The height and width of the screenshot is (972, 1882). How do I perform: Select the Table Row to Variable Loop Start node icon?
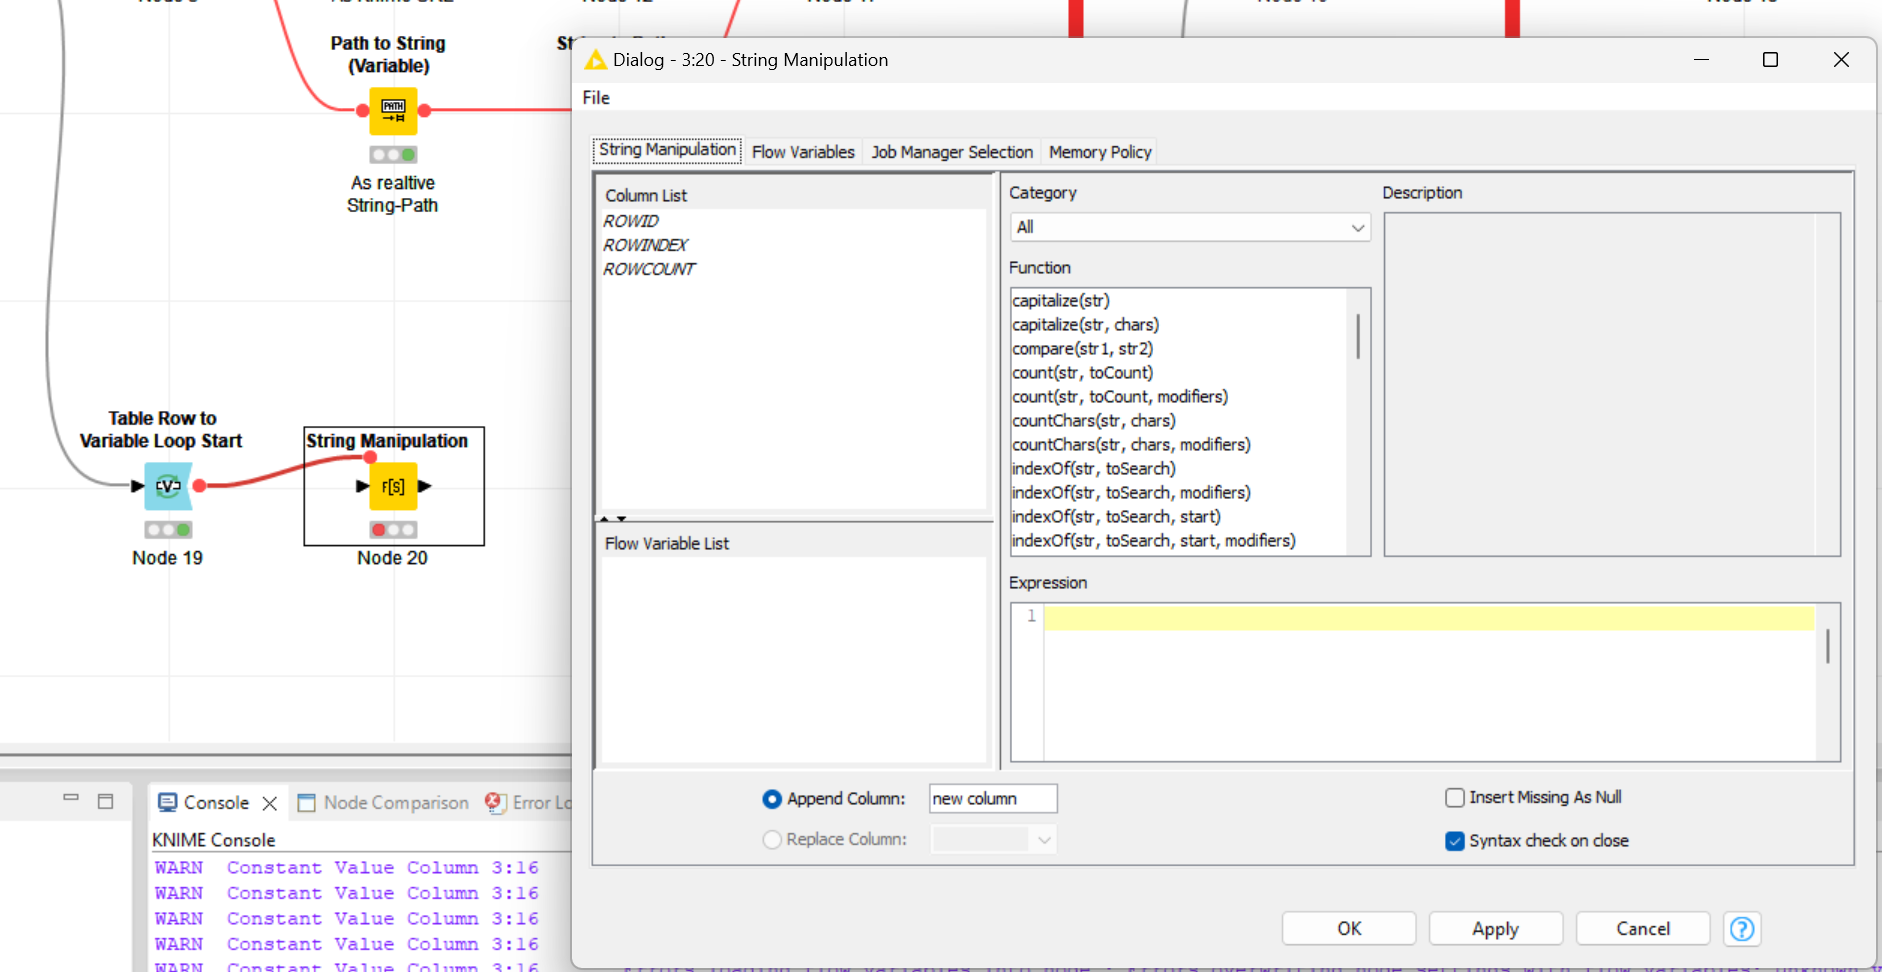(x=168, y=486)
